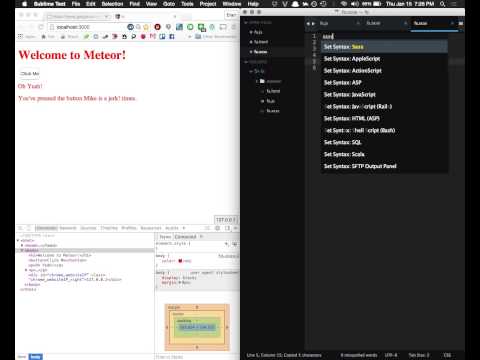480x360 pixels.
Task: Open the Selection menu
Action: [x=112, y=4]
